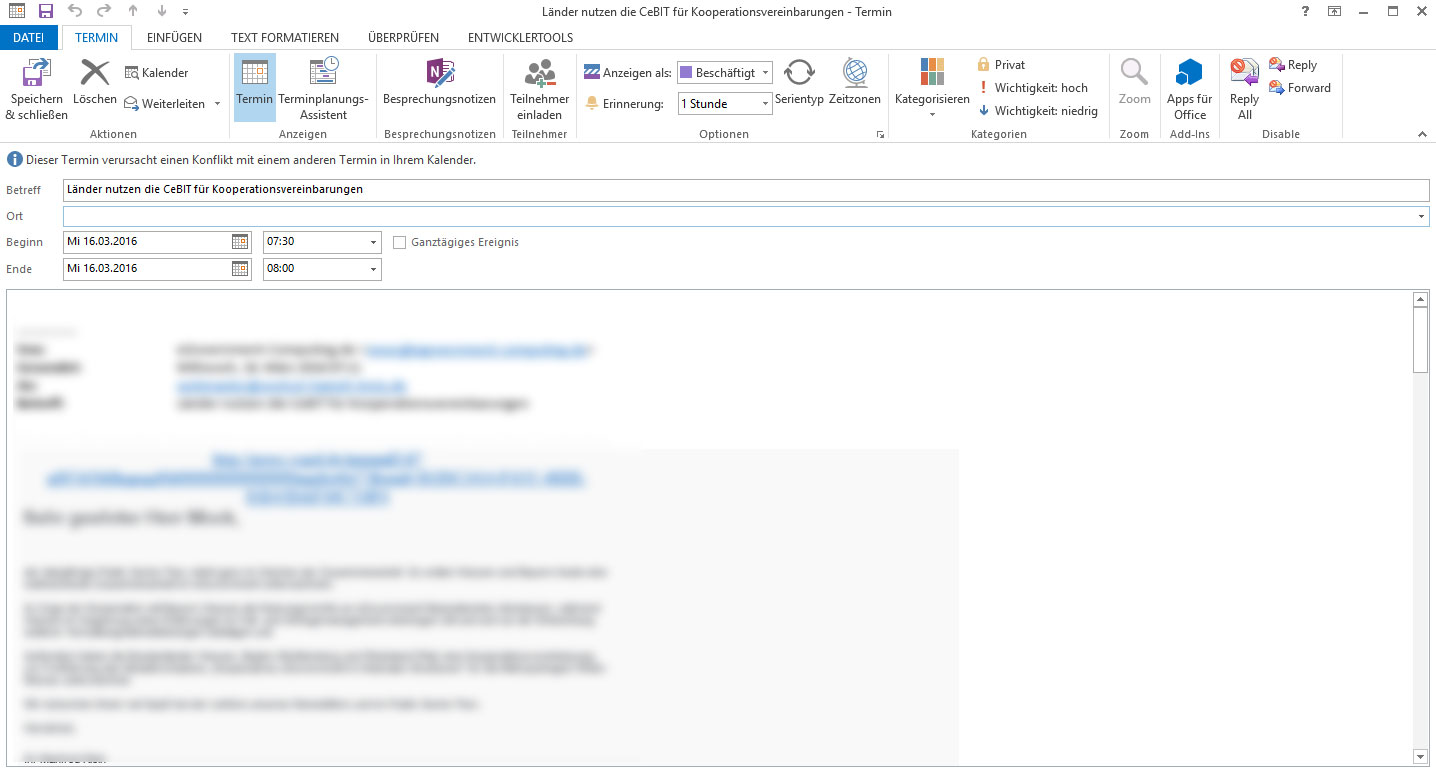The image size is (1436, 773).
Task: Click the Betreff subject field
Action: click(x=746, y=190)
